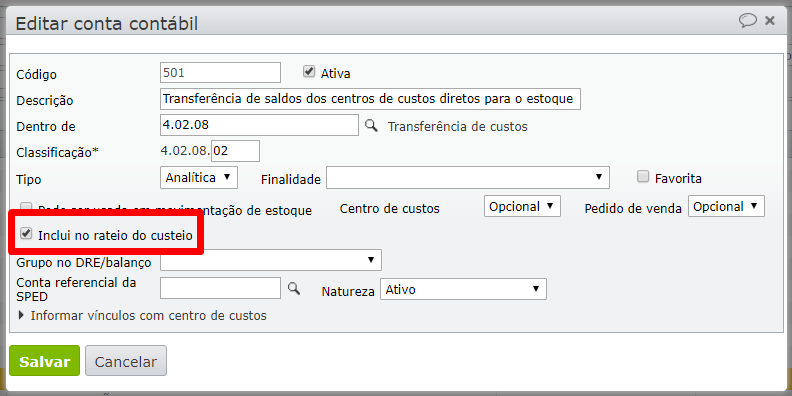Open the Tipo dropdown showing Analítica

199,178
